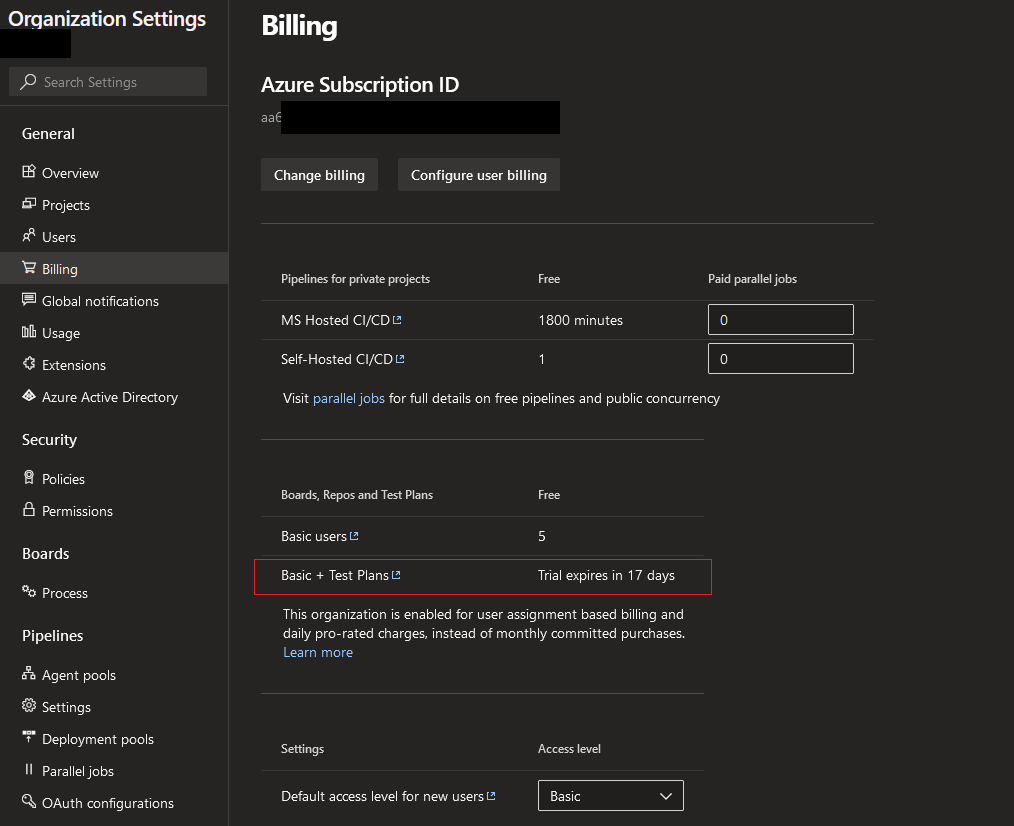Click the Organization Settings title
1014x826 pixels.
click(x=107, y=19)
